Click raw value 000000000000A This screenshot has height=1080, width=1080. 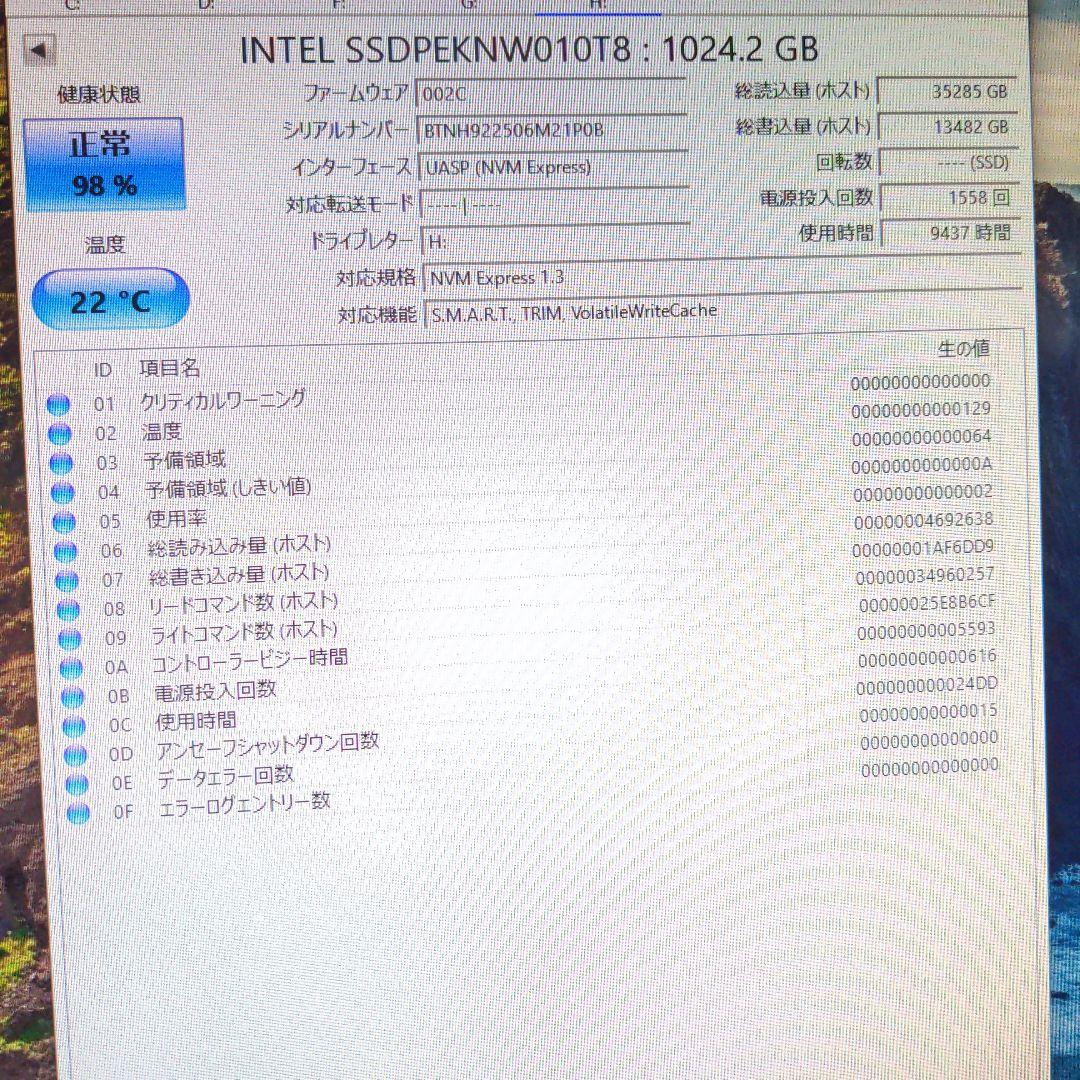pos(922,466)
